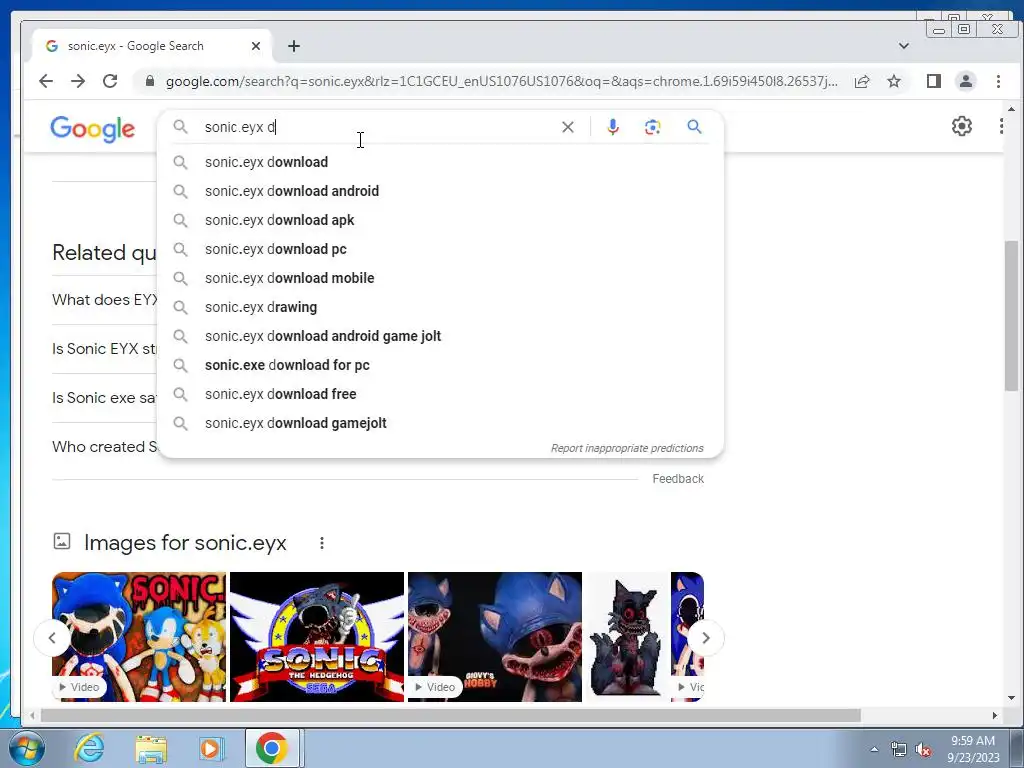Start voice search with microphone icon
The height and width of the screenshot is (768, 1024).
pyautogui.click(x=613, y=127)
